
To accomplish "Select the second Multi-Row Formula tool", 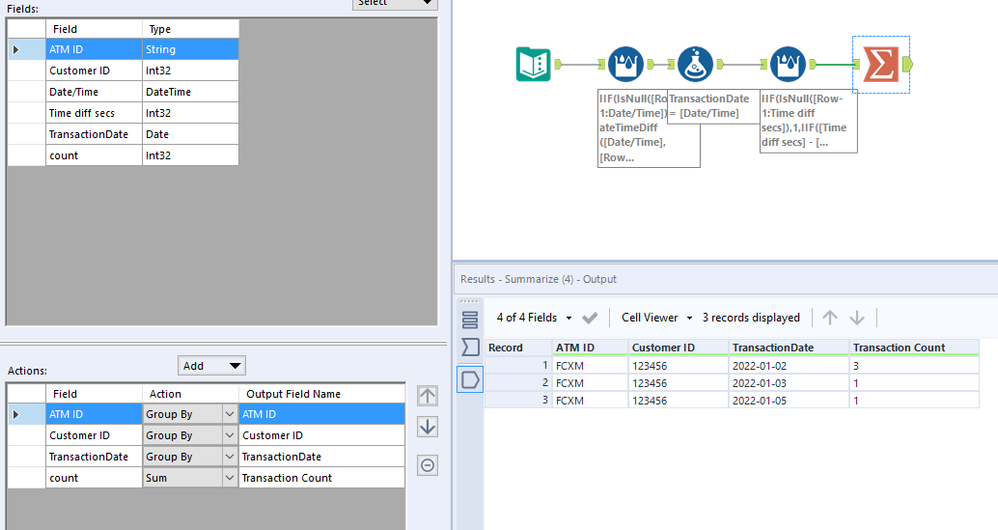I will point(788,64).
